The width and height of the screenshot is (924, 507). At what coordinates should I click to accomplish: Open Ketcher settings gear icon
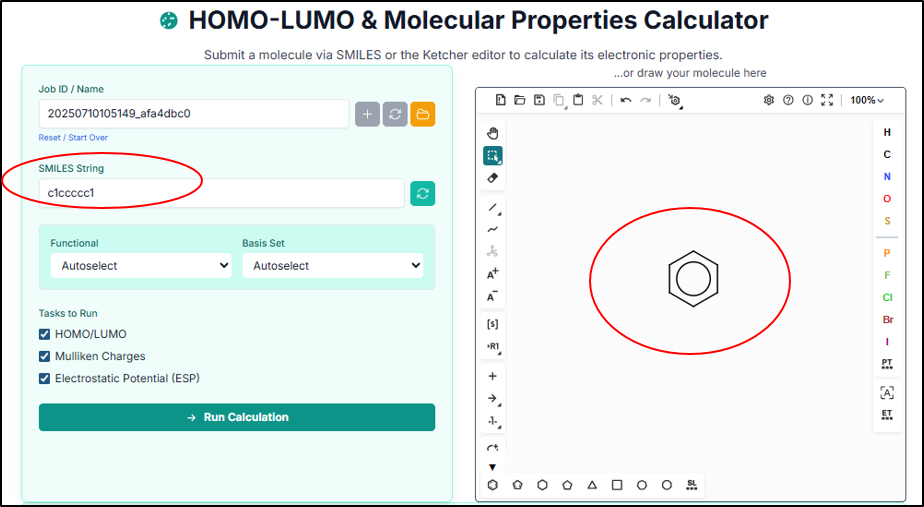click(x=769, y=100)
